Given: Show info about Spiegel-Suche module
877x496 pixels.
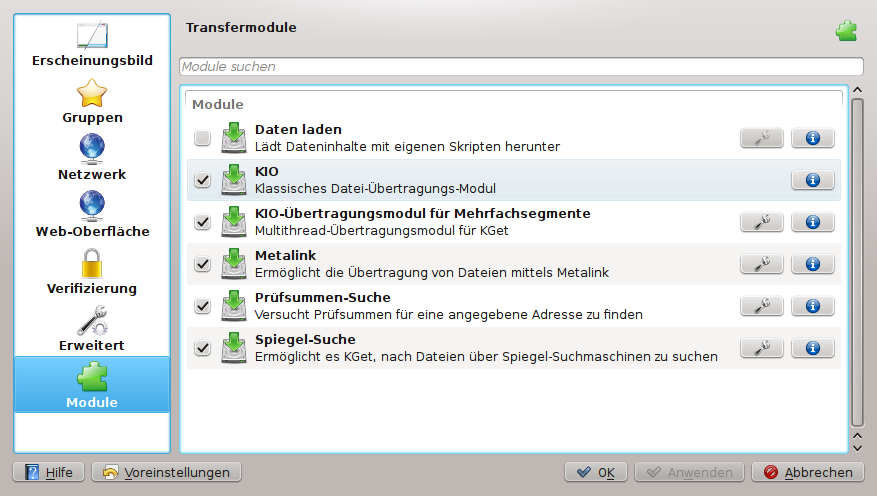Looking at the screenshot, I should (x=813, y=348).
